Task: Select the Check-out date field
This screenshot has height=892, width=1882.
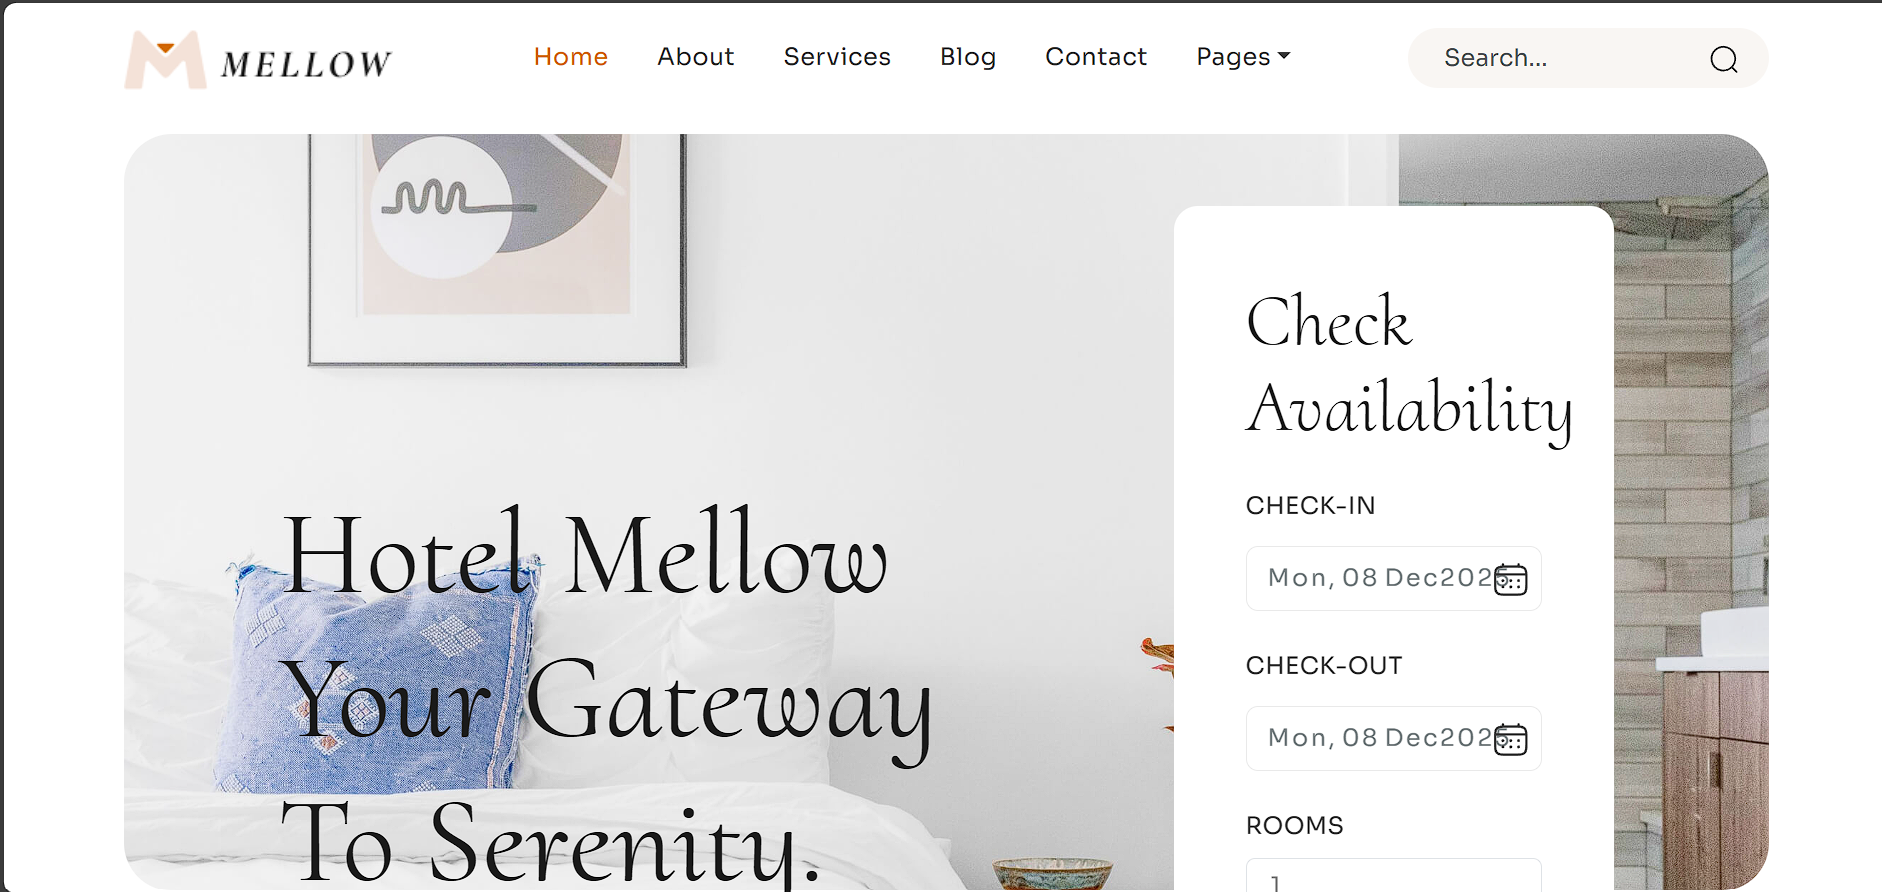Action: click(1393, 738)
